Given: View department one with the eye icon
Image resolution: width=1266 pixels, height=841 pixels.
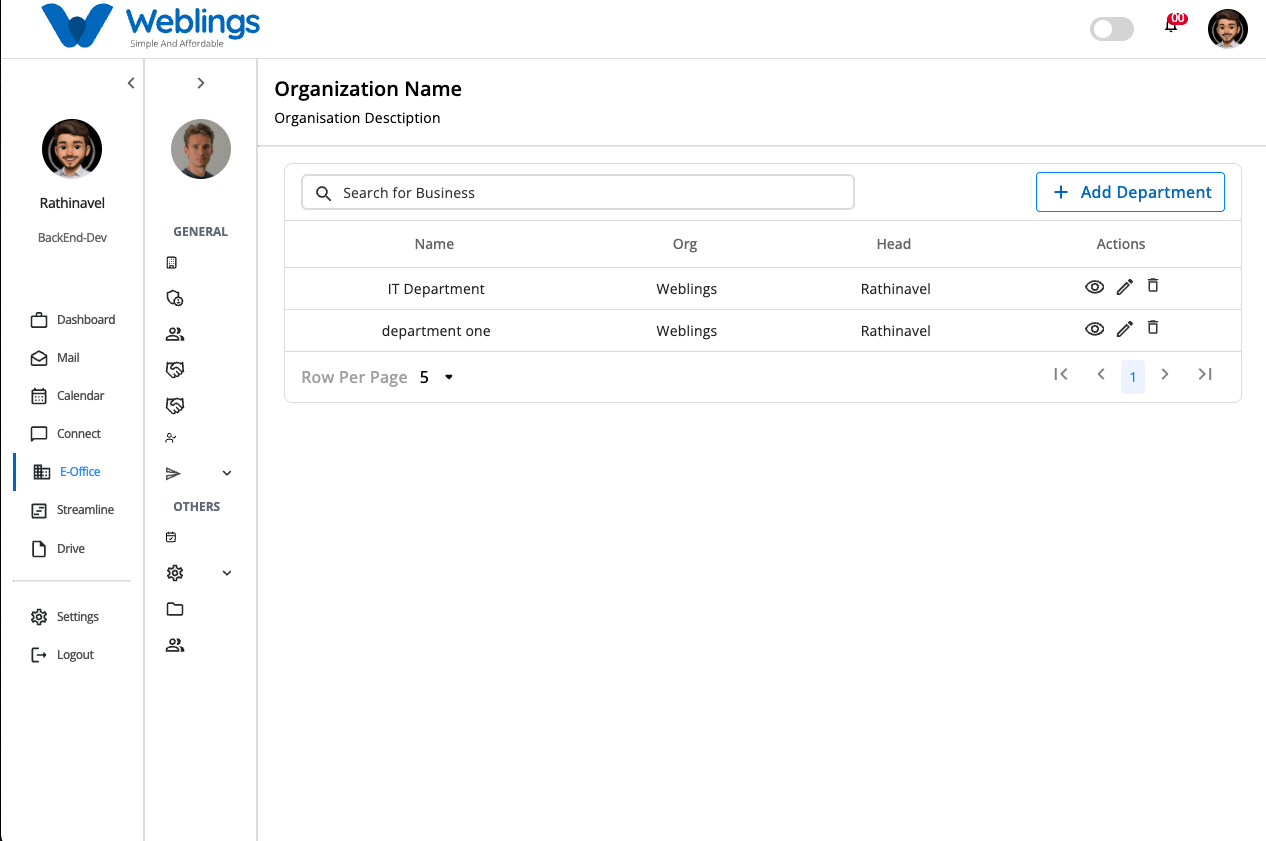Looking at the screenshot, I should click(x=1095, y=330).
